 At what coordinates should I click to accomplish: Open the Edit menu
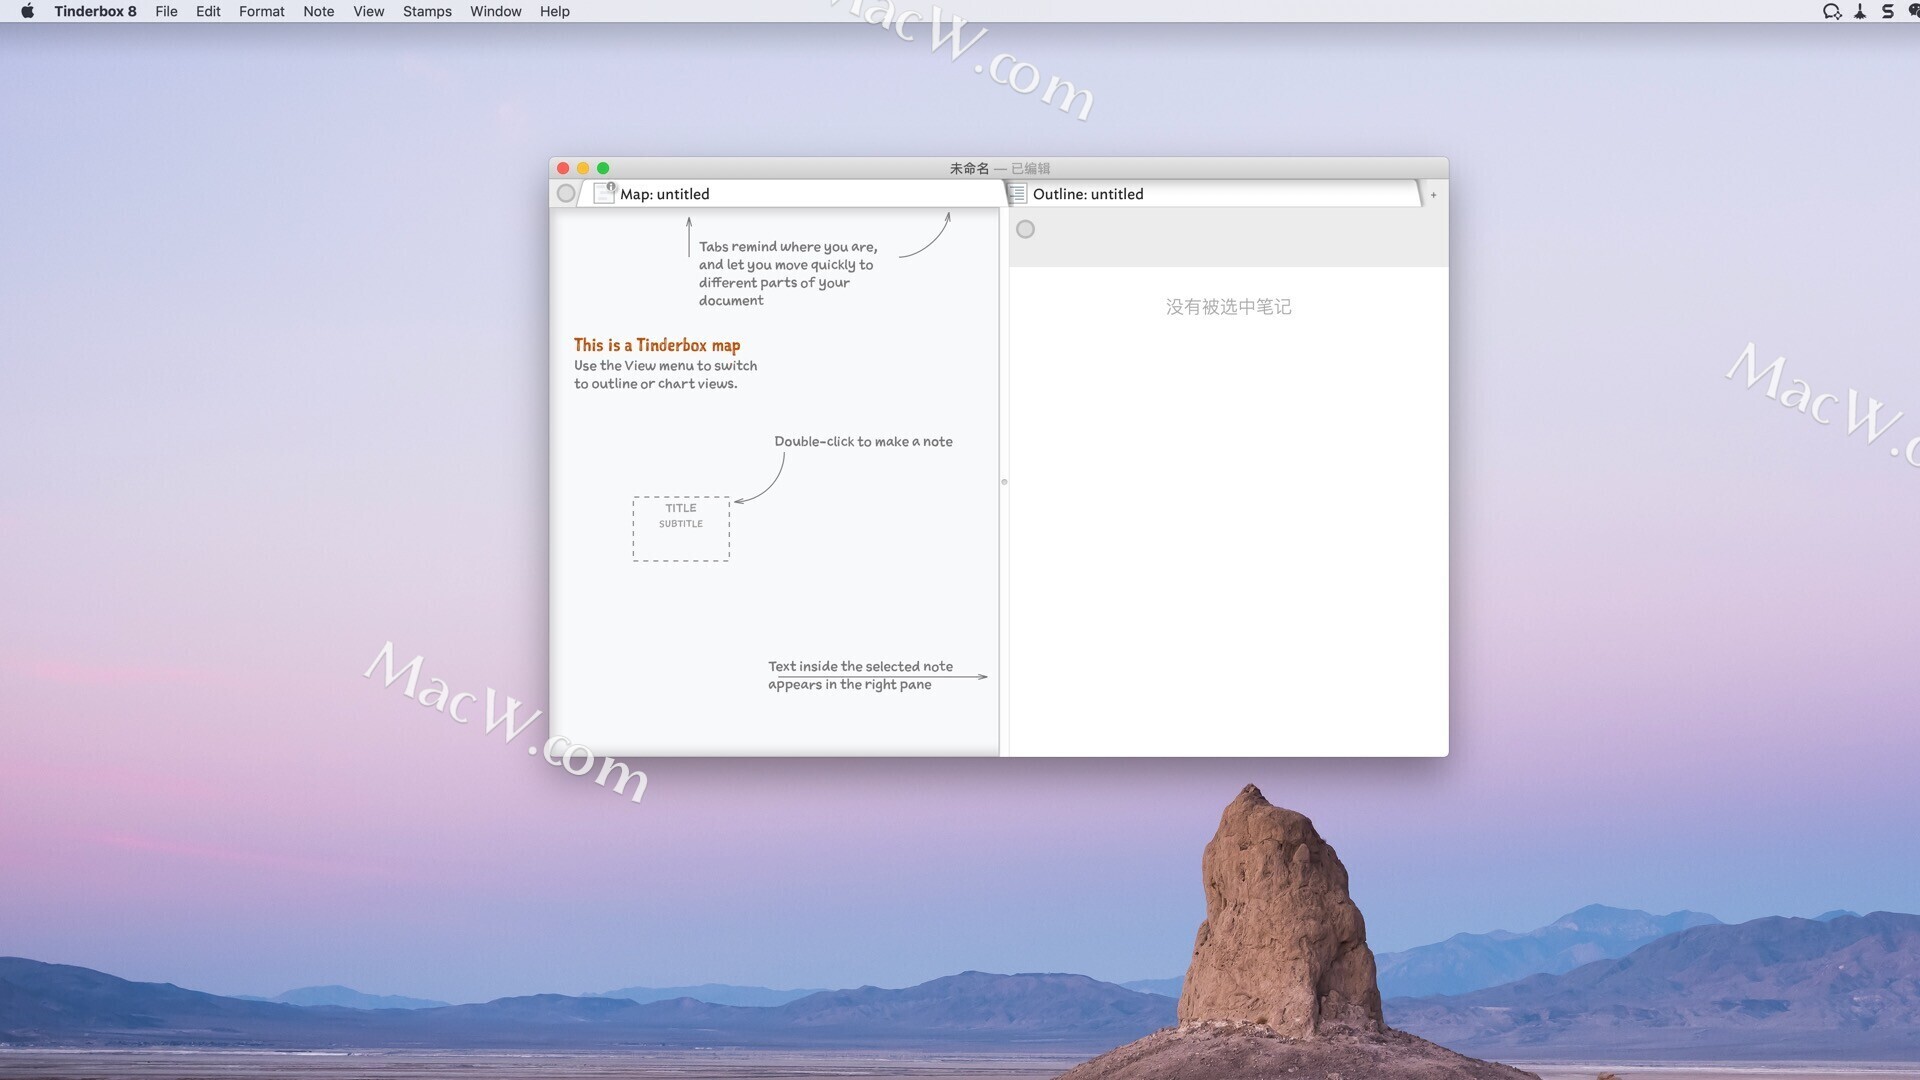208,11
